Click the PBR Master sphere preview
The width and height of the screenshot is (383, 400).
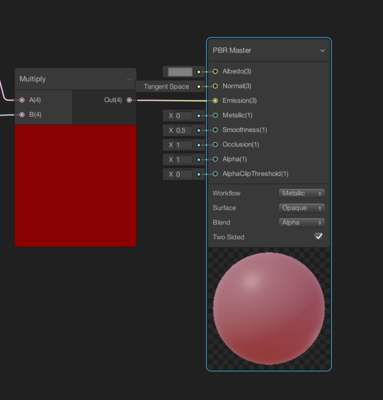(269, 309)
